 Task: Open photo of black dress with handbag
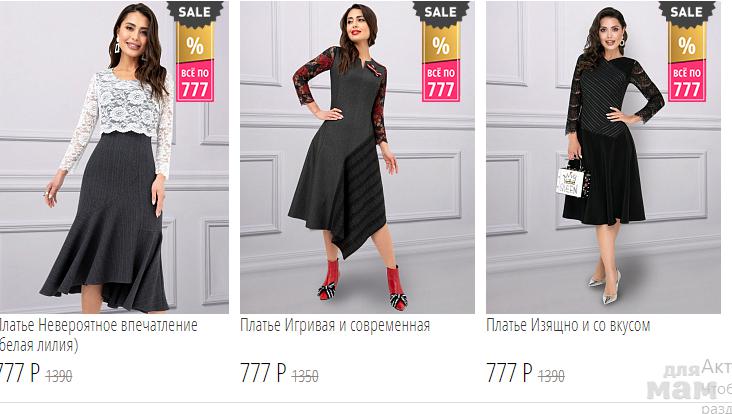click(603, 157)
